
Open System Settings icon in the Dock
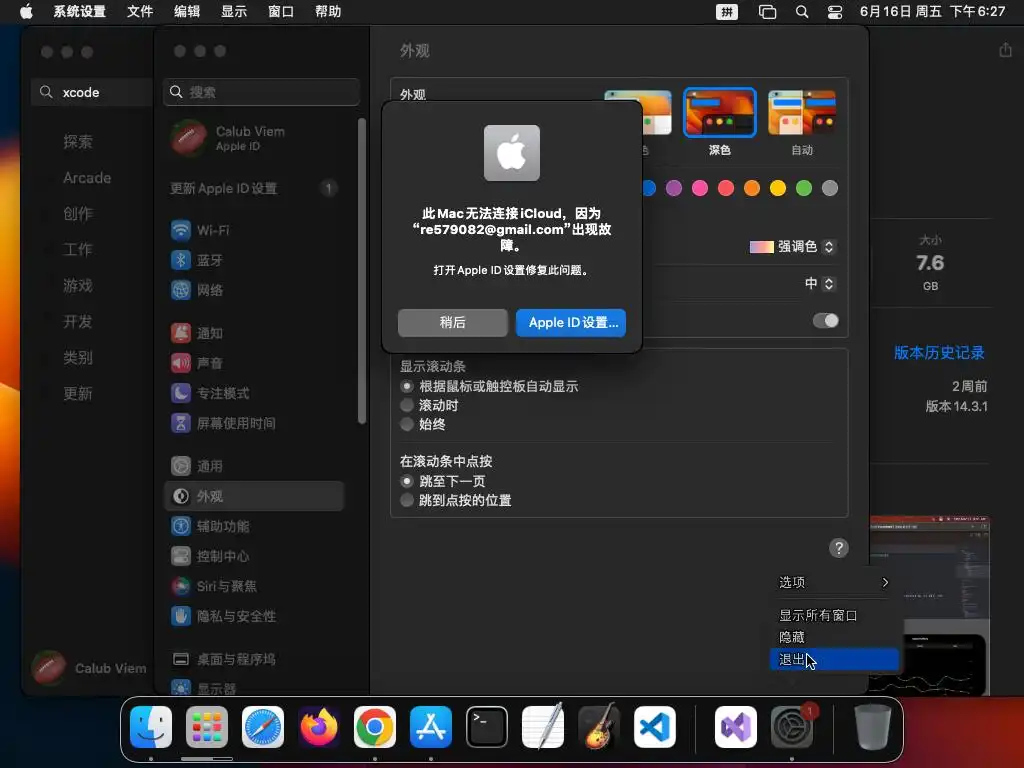click(792, 727)
